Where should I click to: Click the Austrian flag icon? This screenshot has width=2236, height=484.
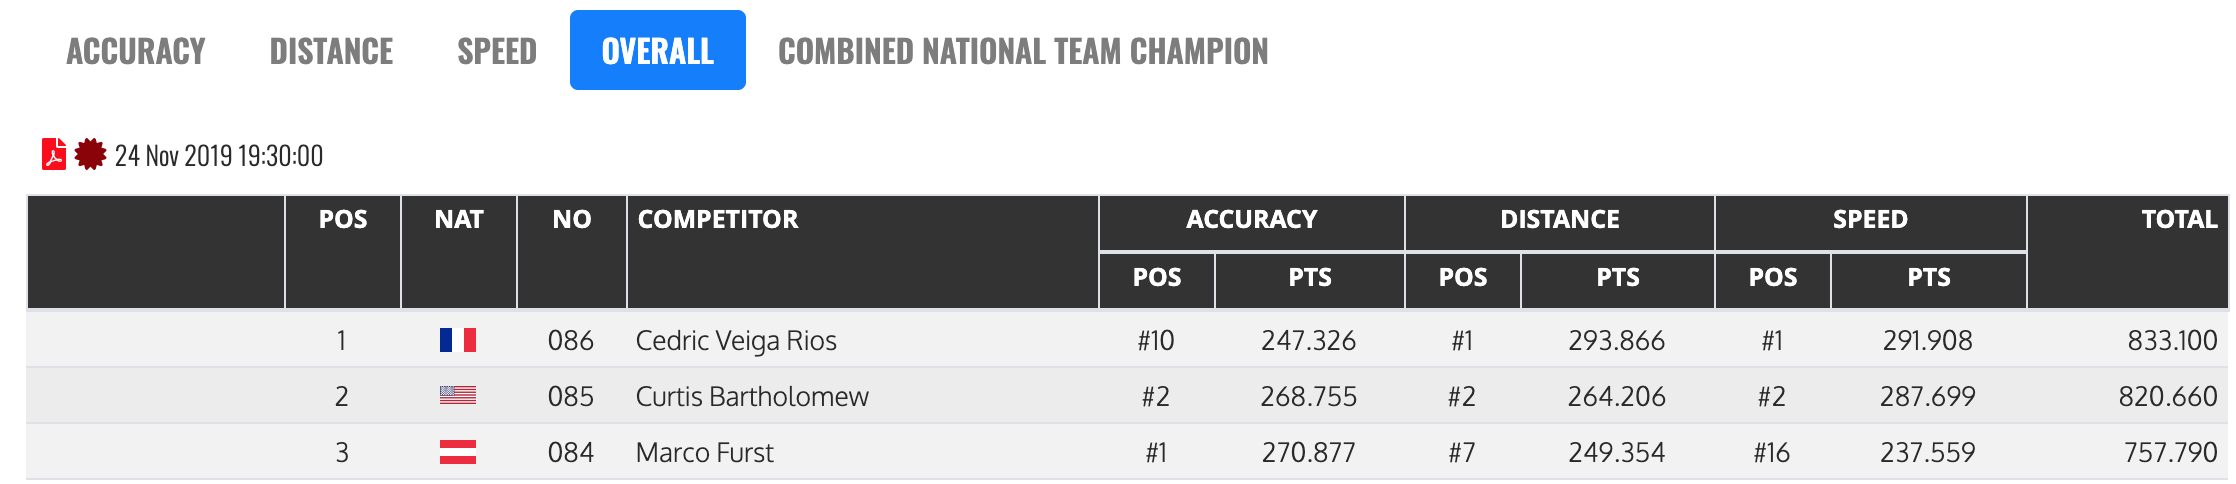click(458, 453)
